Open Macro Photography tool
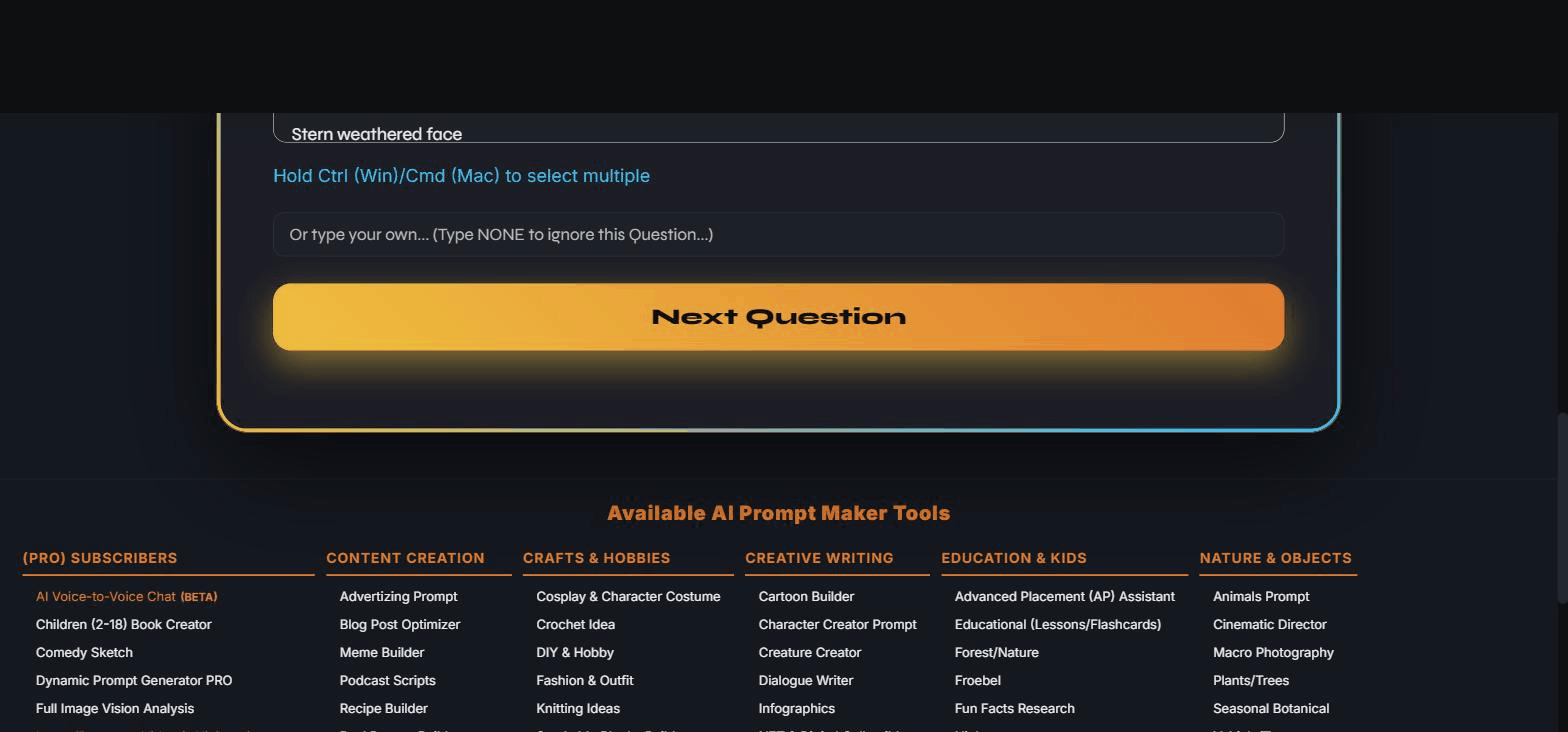 click(1273, 652)
